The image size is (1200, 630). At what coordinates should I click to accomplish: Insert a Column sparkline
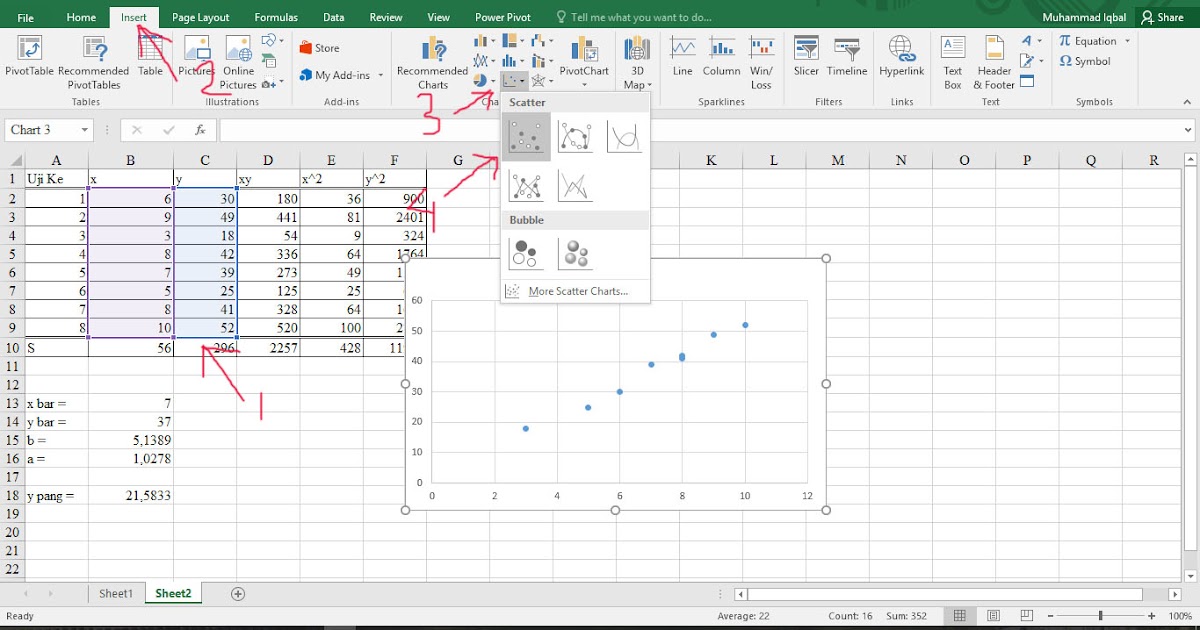tap(721, 56)
